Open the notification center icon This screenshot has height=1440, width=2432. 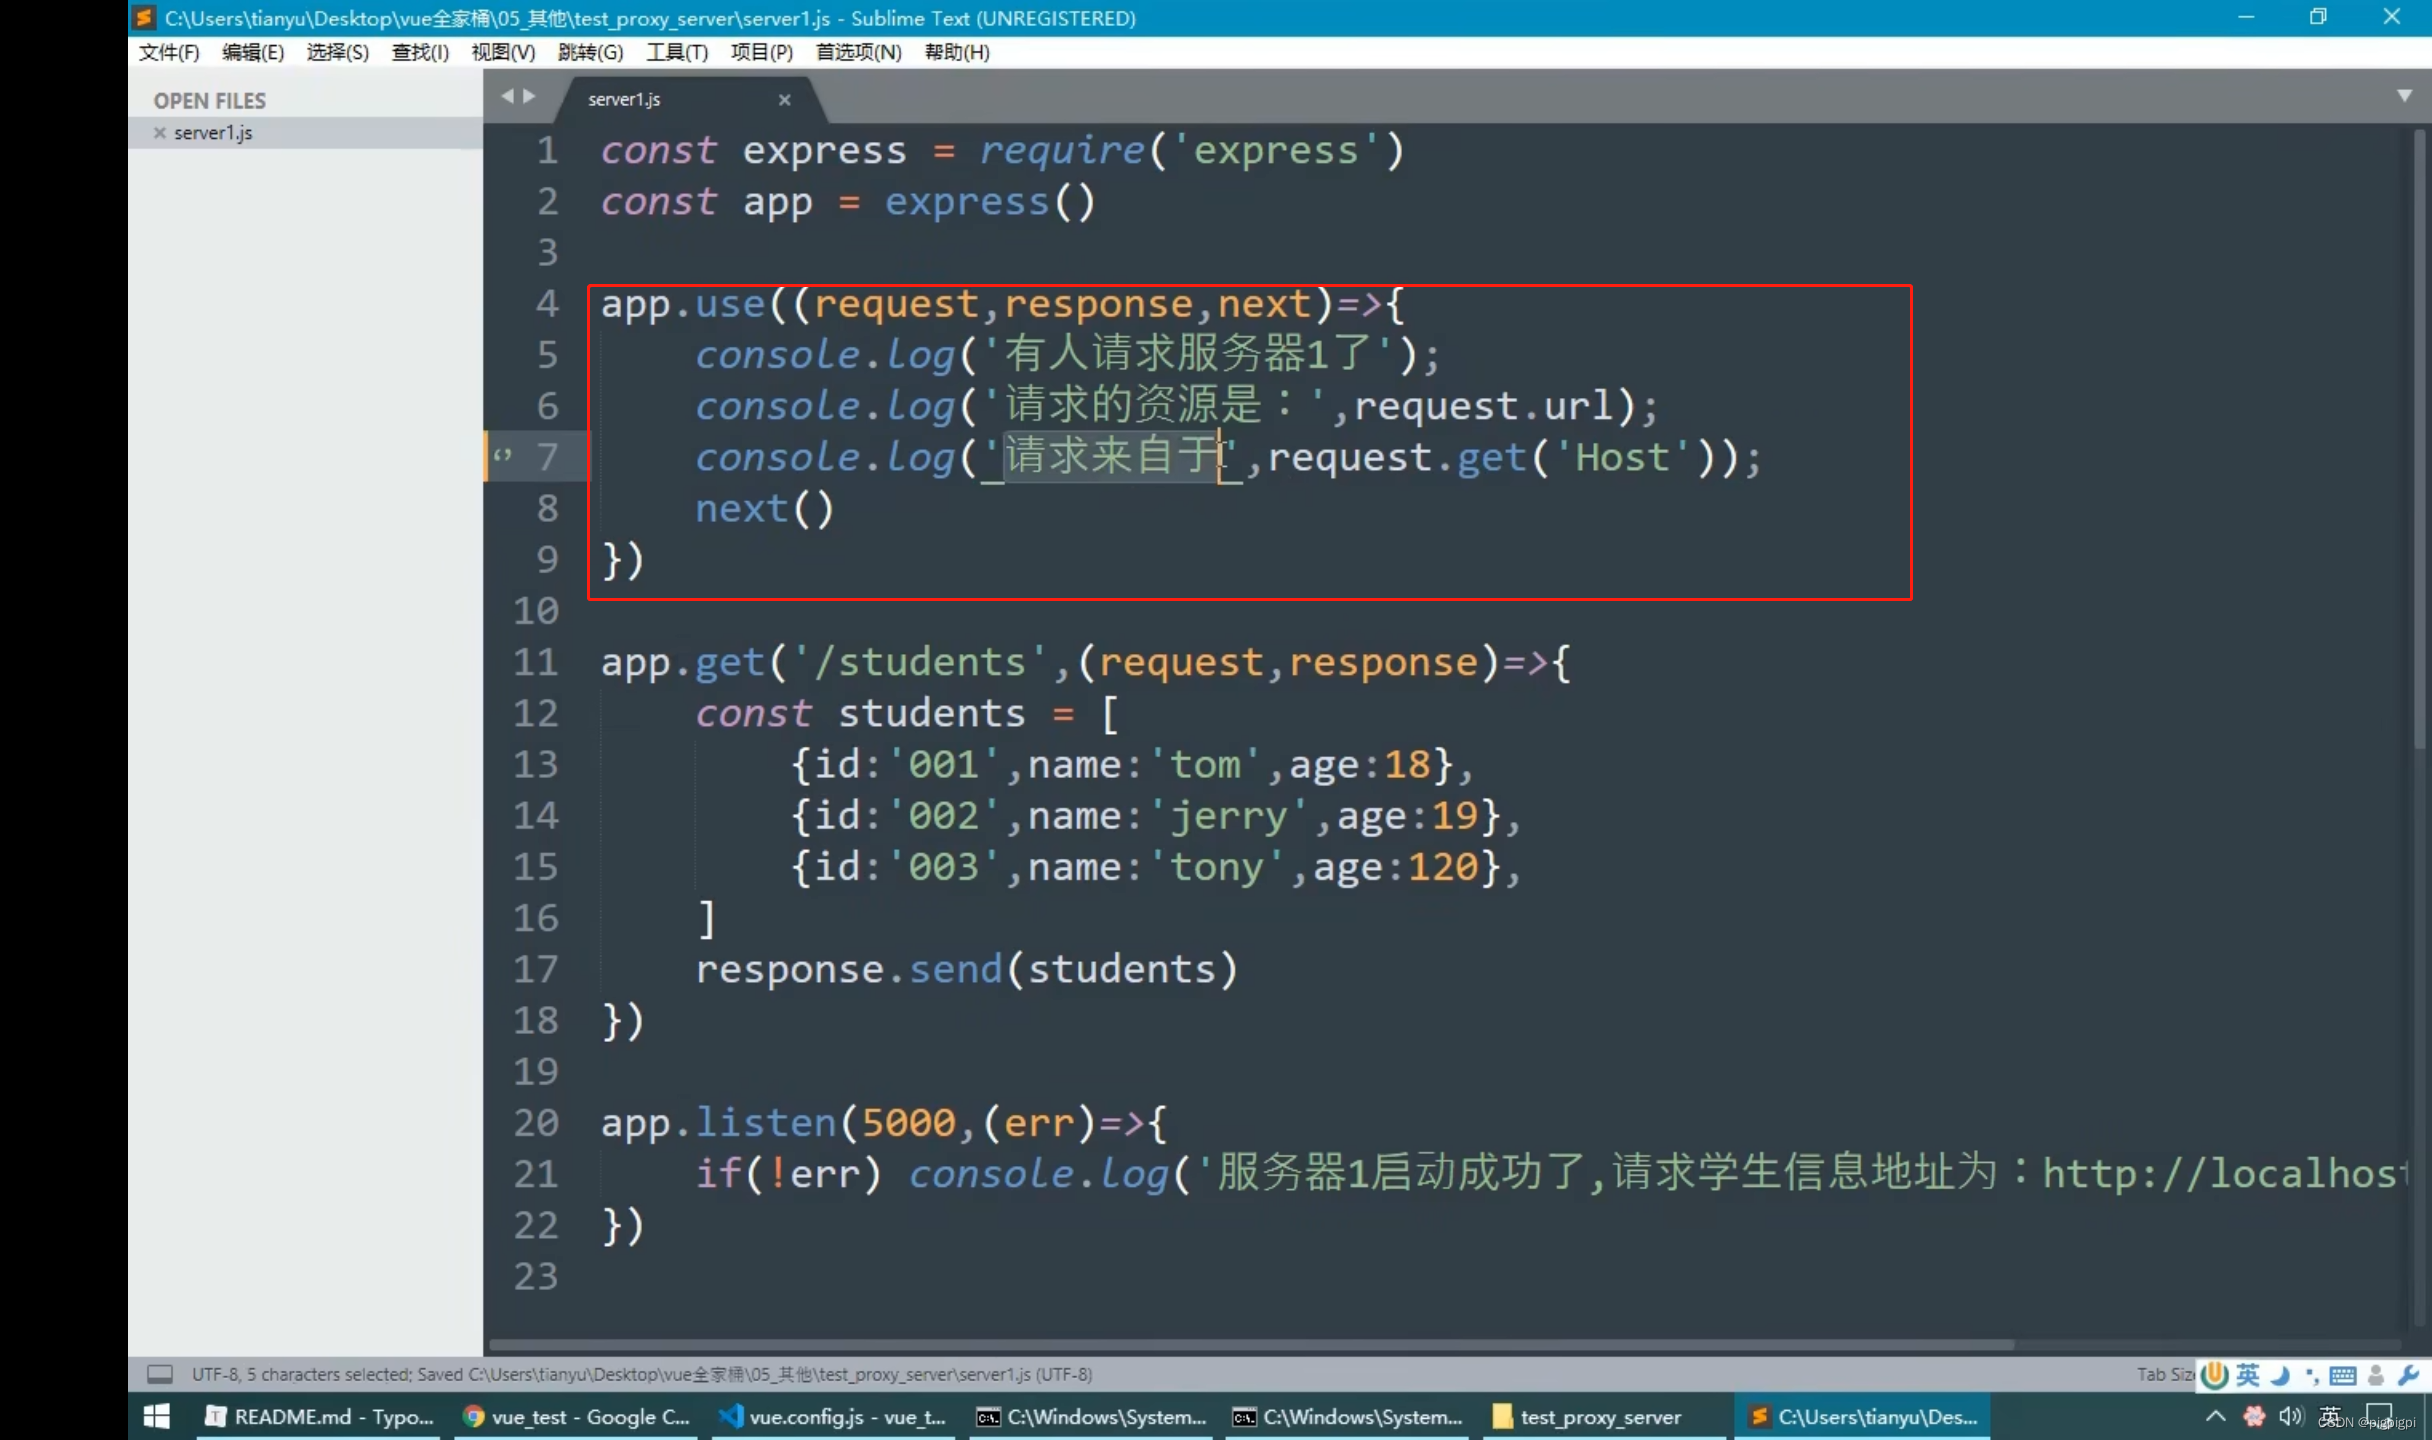tap(2378, 1416)
